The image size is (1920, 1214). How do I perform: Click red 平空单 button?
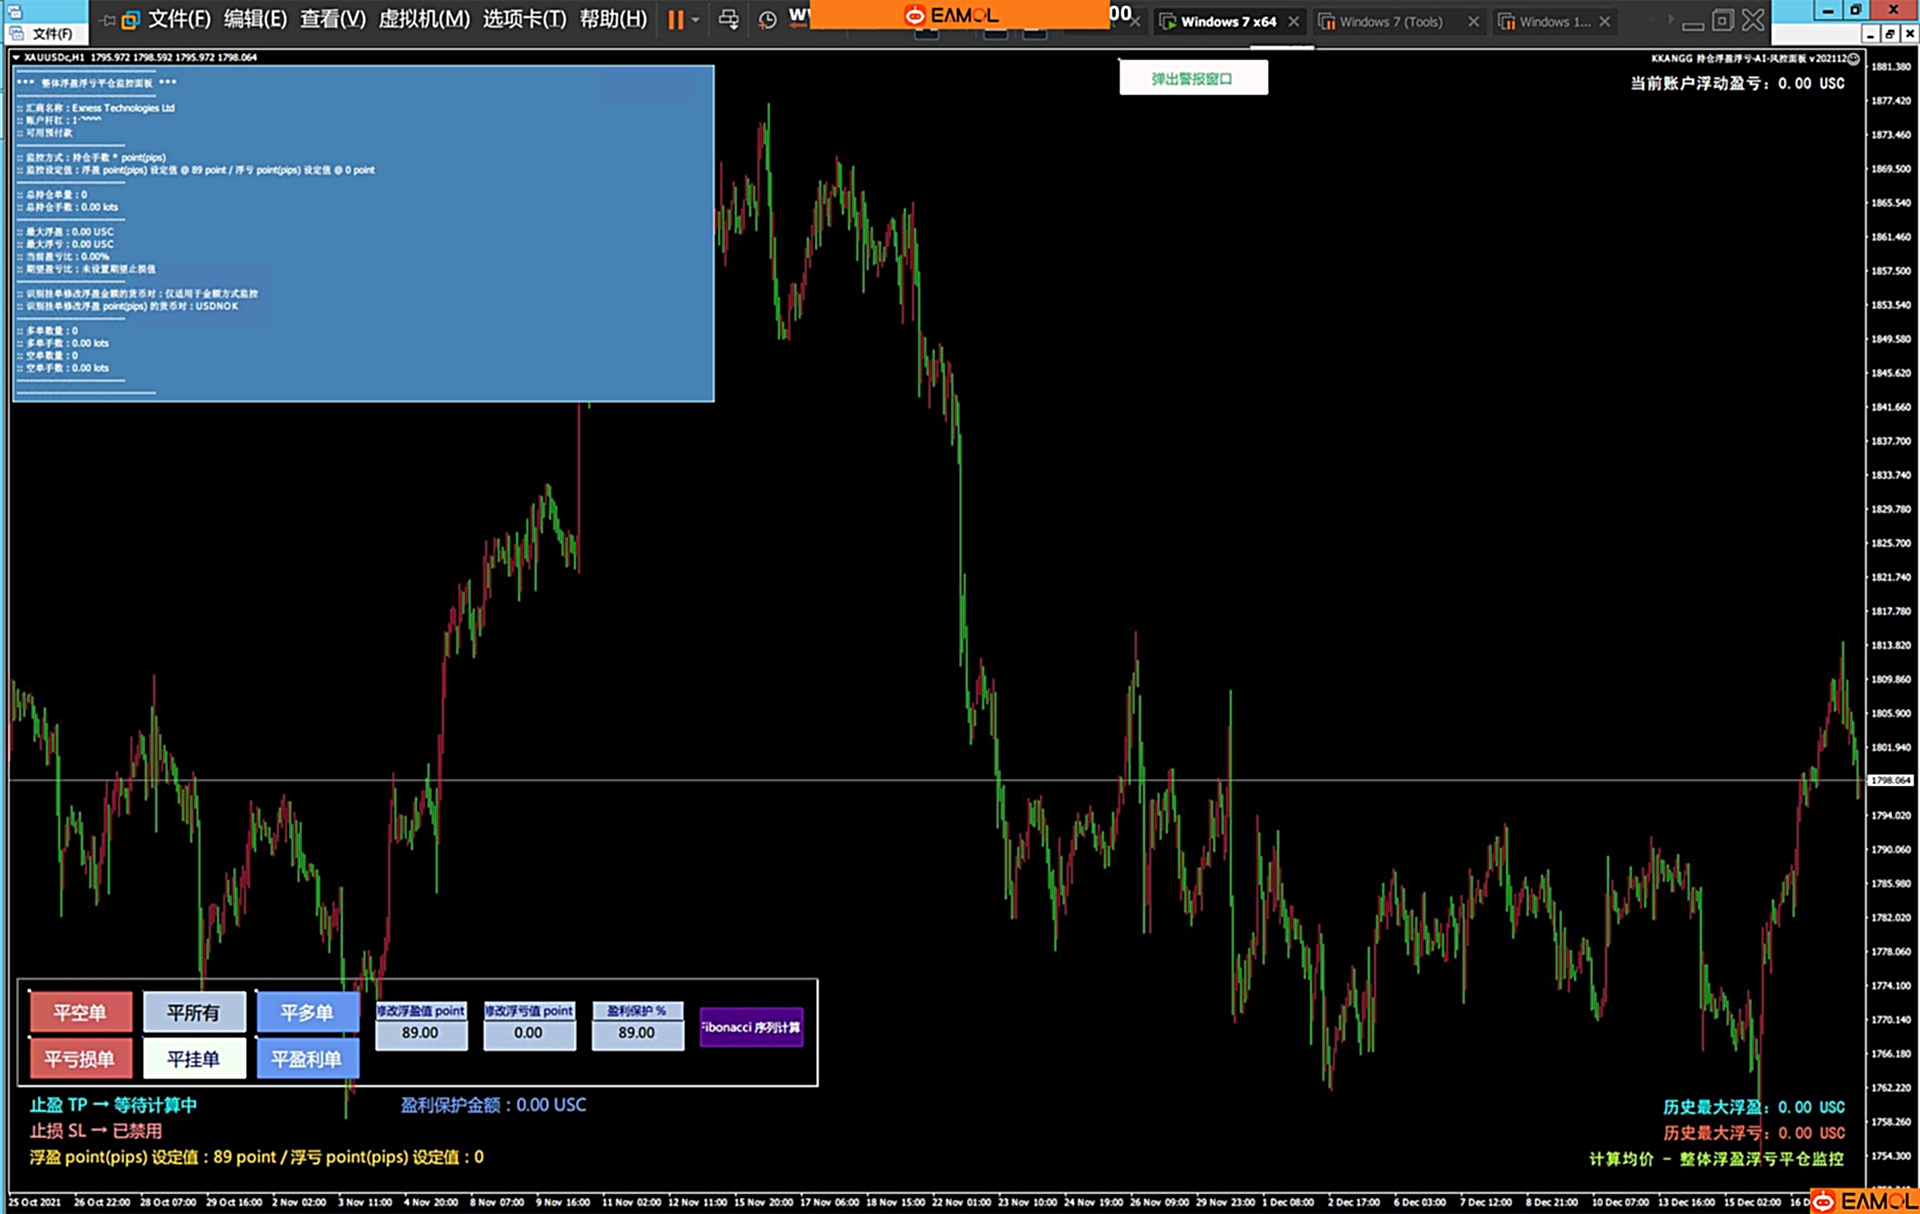coord(80,1013)
